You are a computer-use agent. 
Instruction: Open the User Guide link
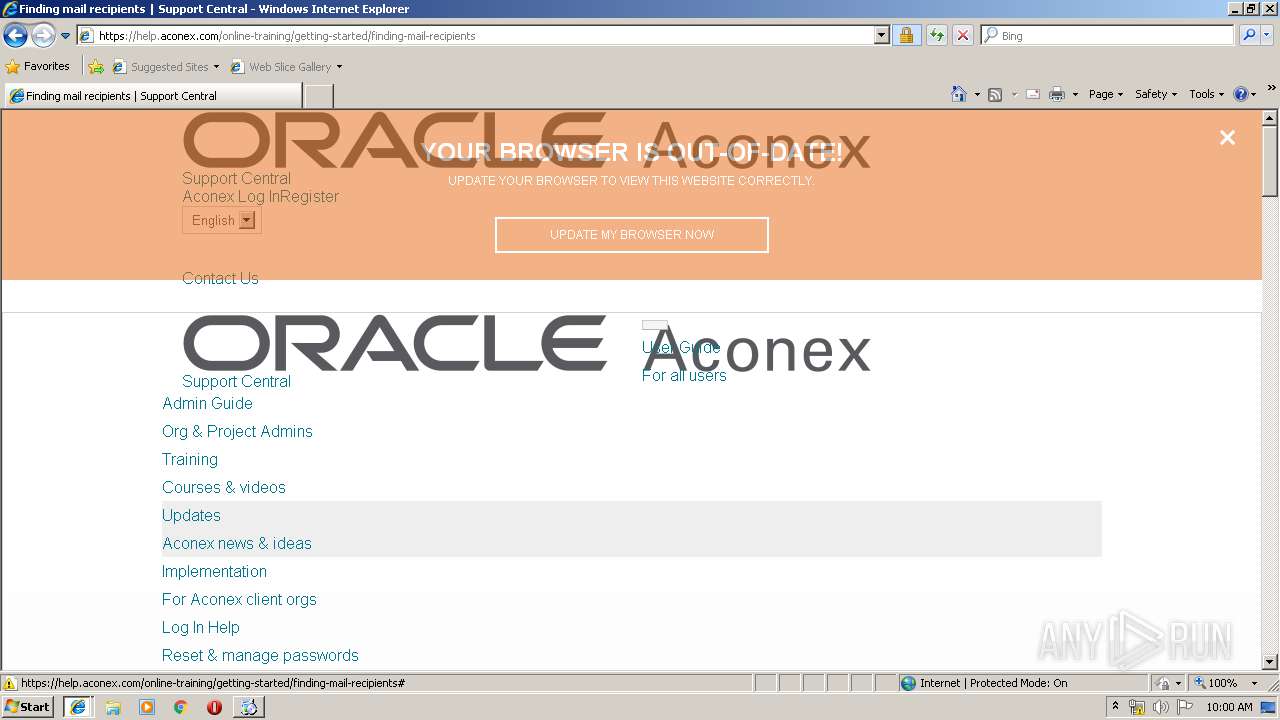click(x=681, y=348)
